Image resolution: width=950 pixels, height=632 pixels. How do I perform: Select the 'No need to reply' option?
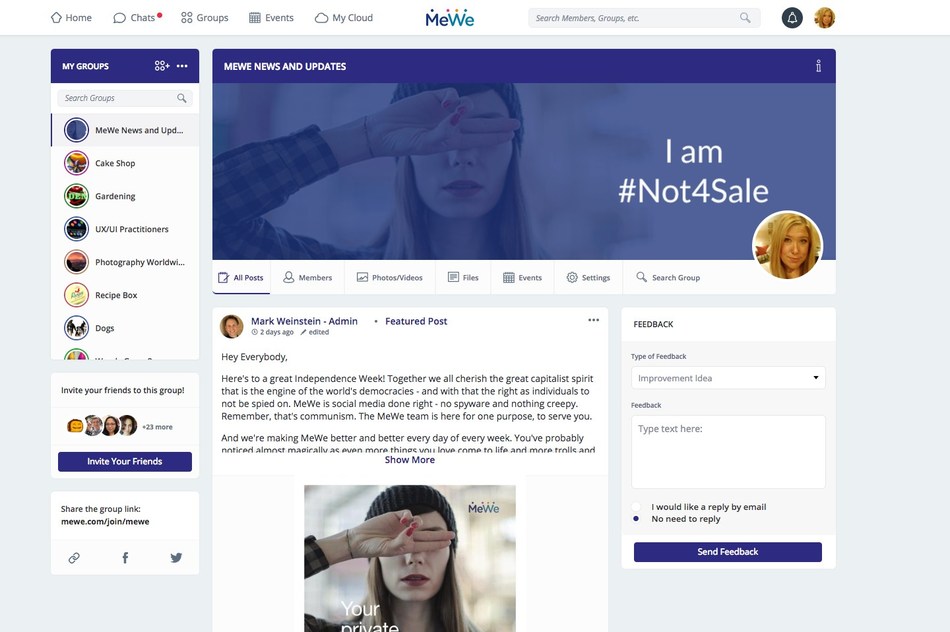point(637,519)
